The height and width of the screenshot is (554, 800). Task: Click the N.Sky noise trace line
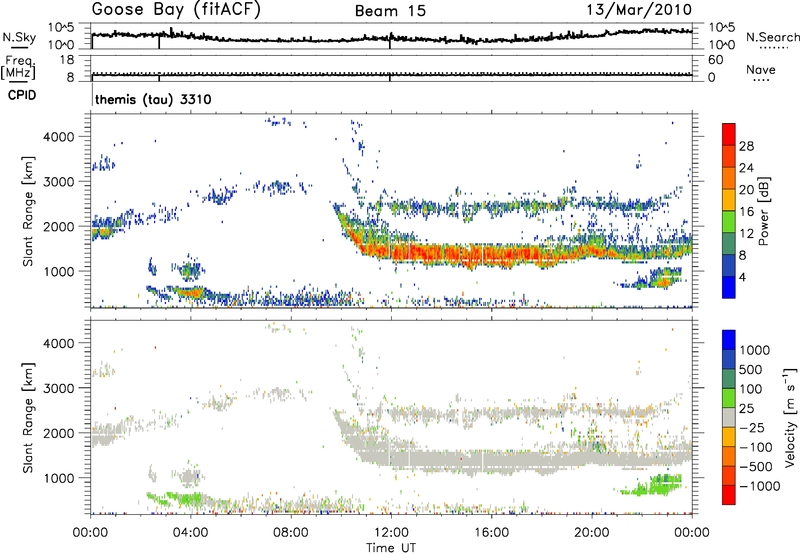click(392, 37)
